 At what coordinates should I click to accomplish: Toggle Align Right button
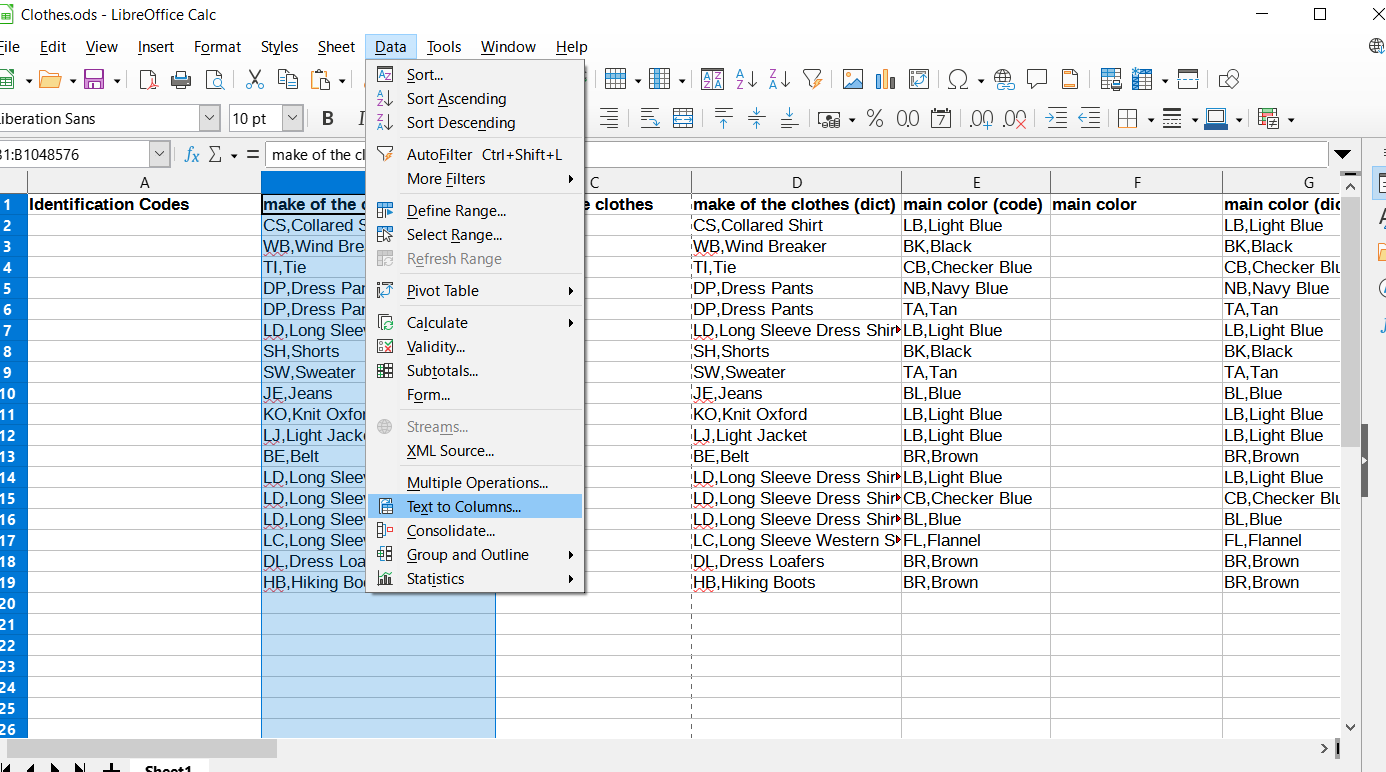(x=608, y=119)
